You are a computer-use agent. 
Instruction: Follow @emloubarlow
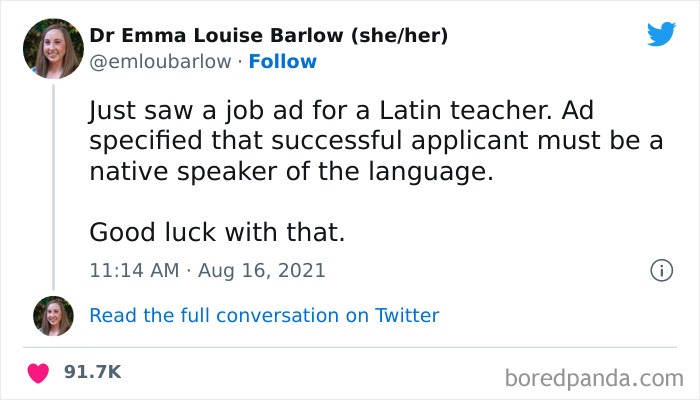click(281, 62)
